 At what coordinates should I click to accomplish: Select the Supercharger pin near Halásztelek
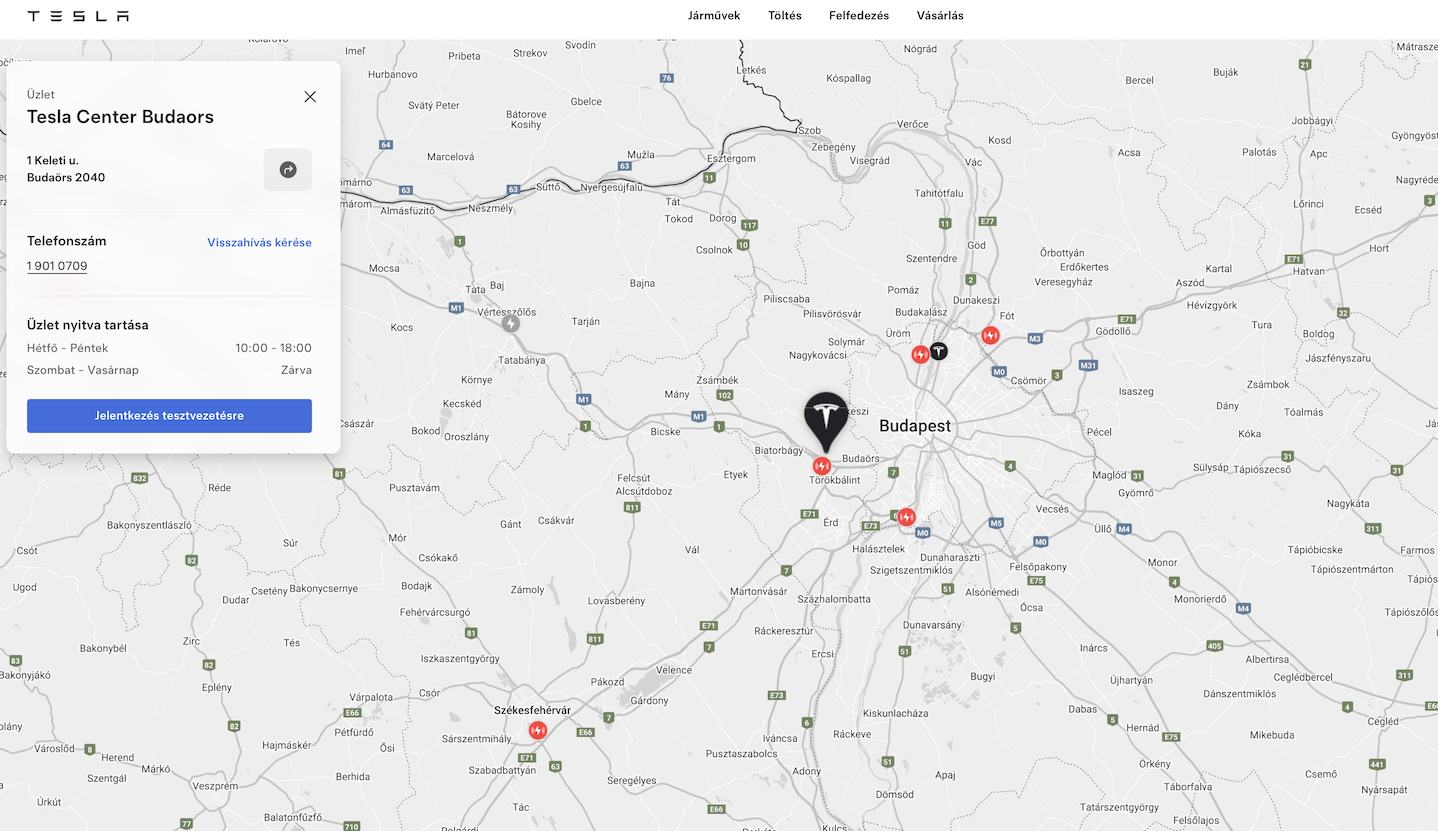pos(906,517)
